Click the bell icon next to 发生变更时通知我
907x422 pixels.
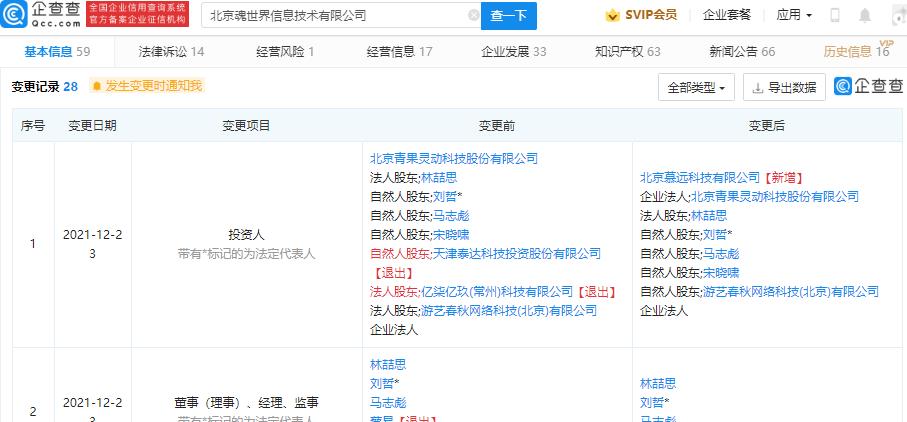pyautogui.click(x=97, y=86)
